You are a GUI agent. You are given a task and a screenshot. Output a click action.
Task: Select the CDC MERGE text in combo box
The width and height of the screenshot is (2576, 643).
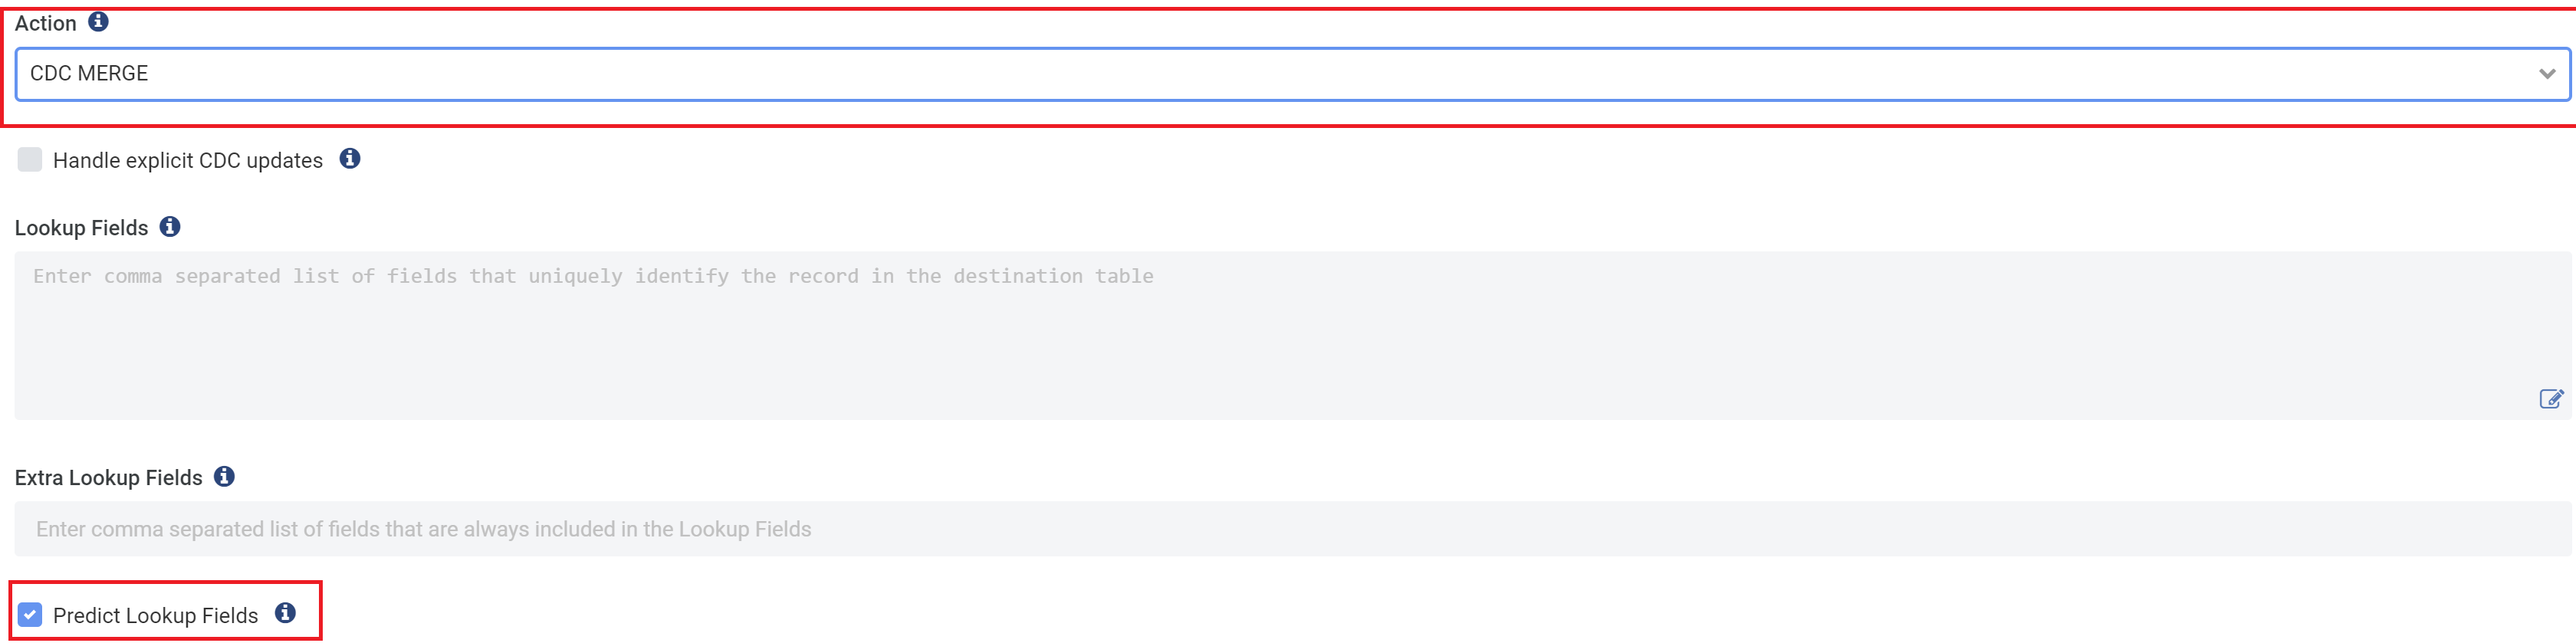(89, 73)
